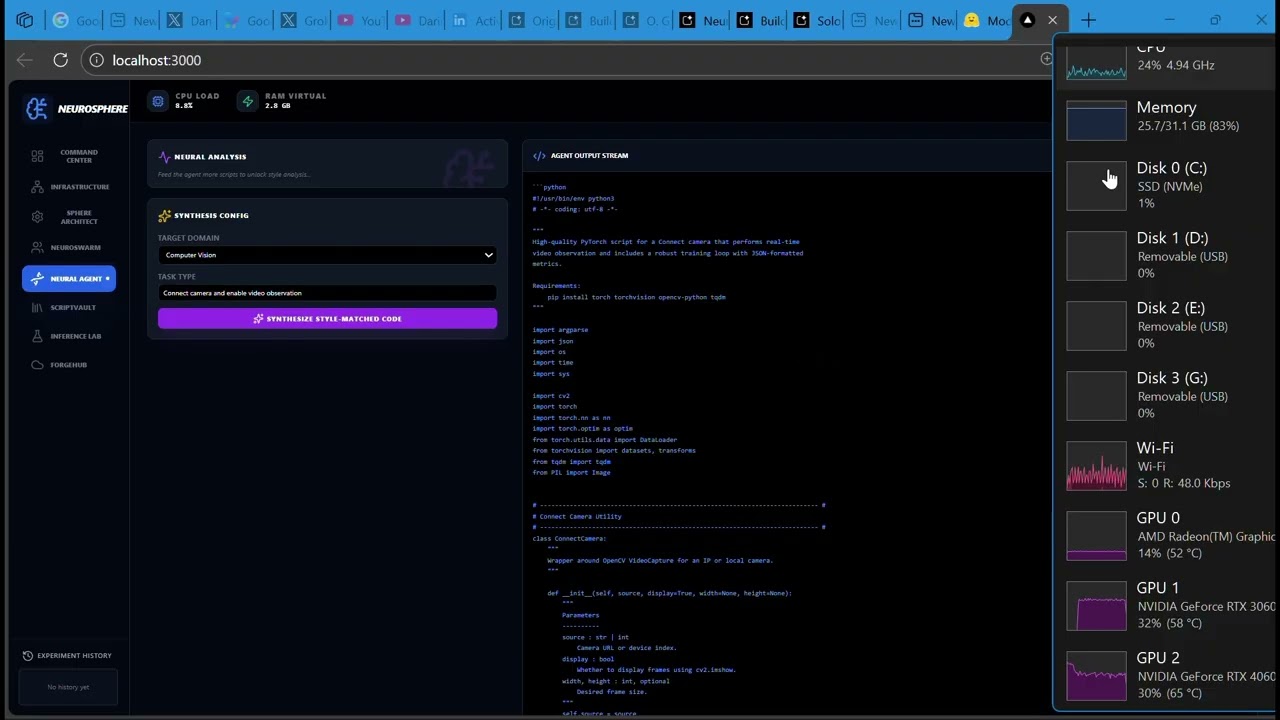Close the active browser tab
This screenshot has width=1280, height=720.
tap(1052, 20)
